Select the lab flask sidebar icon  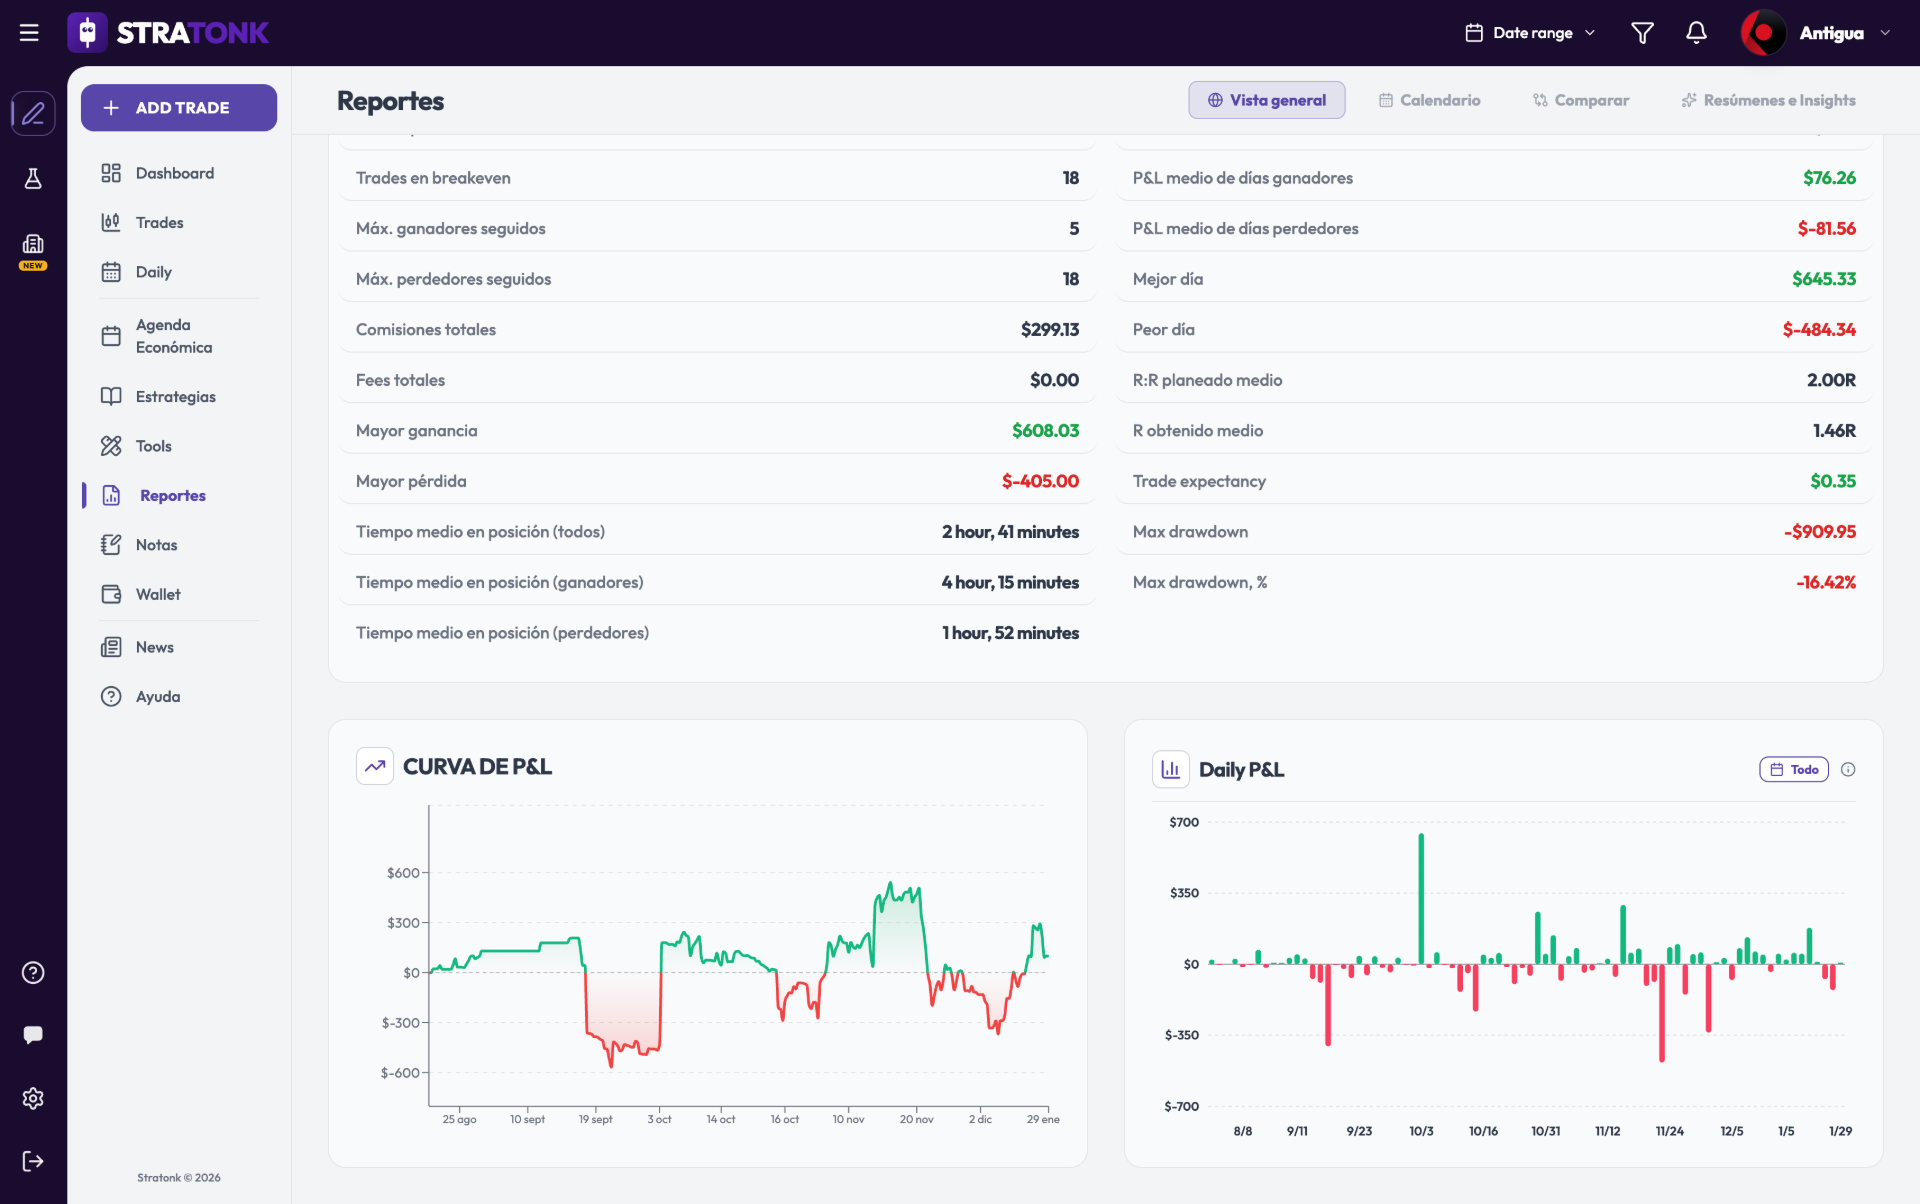(33, 178)
